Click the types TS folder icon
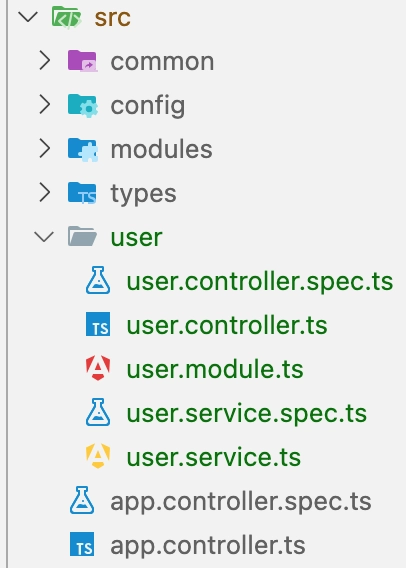 tap(82, 193)
